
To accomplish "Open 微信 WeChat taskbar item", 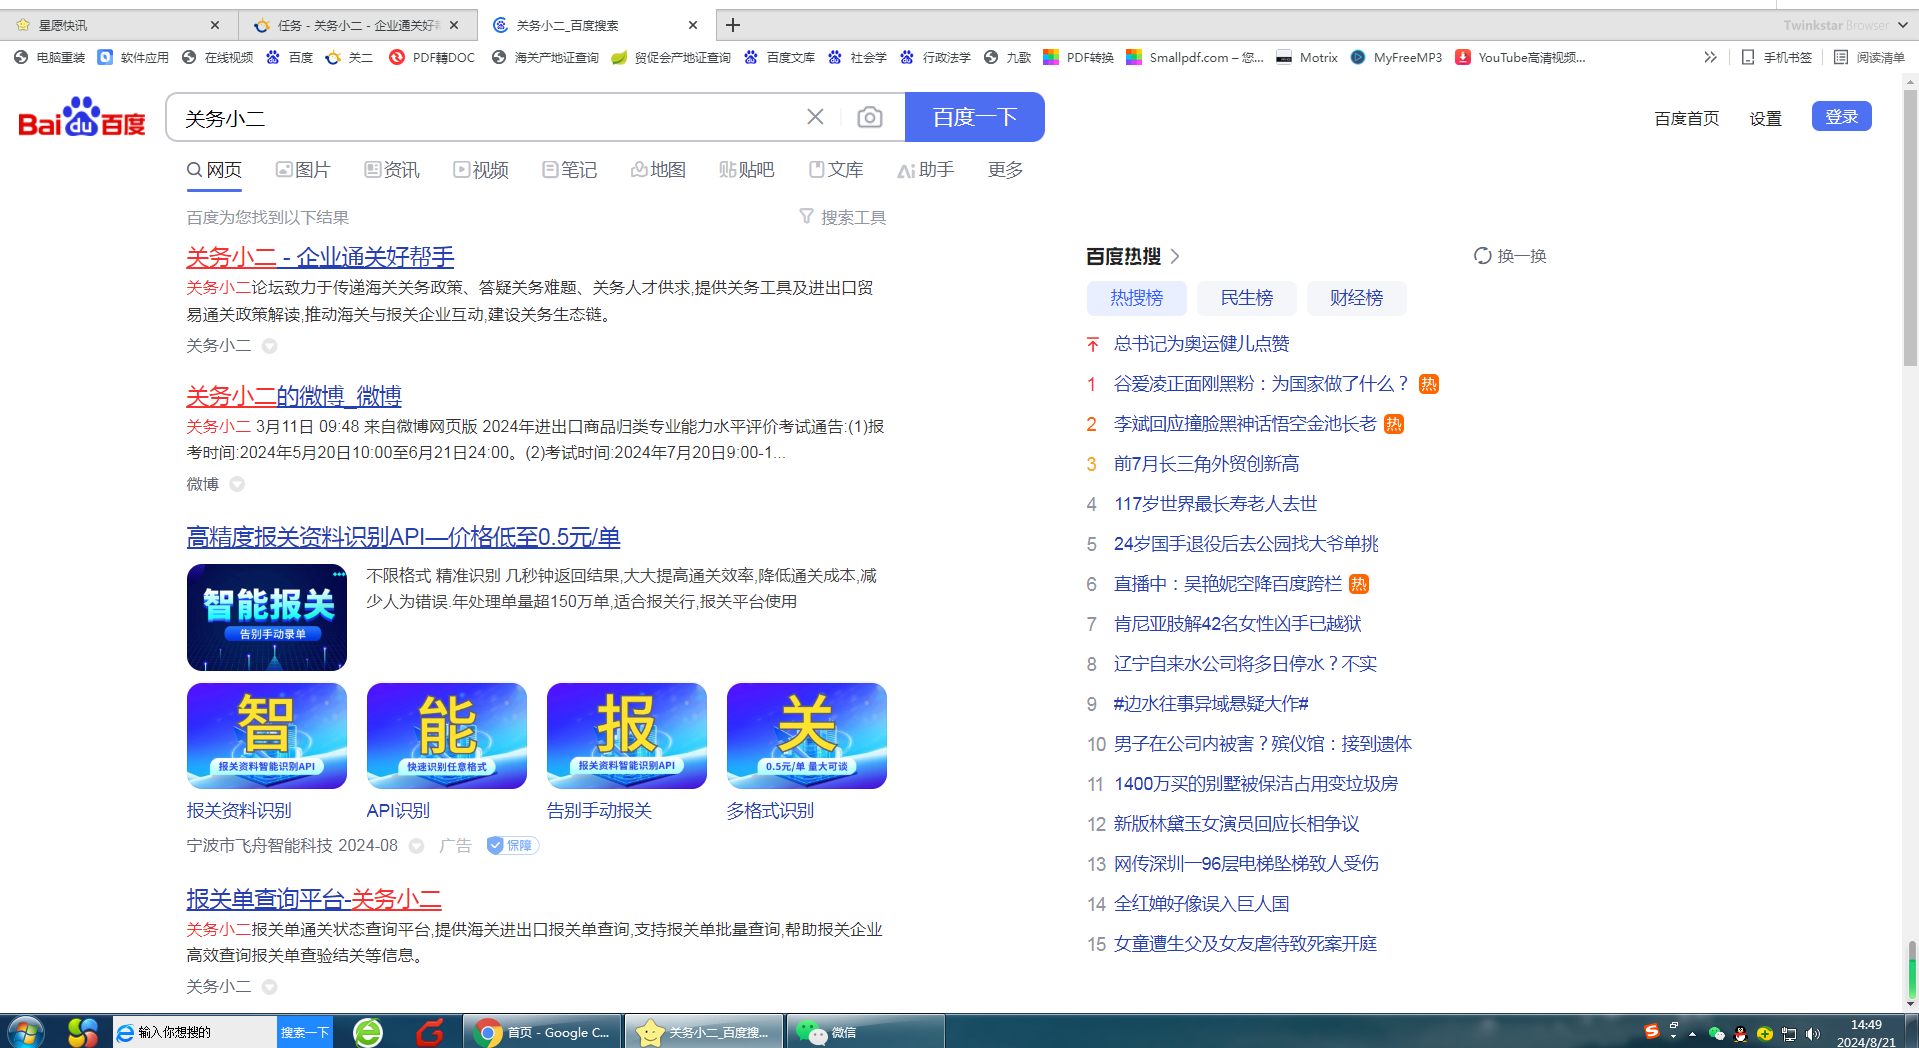I will (x=866, y=1032).
